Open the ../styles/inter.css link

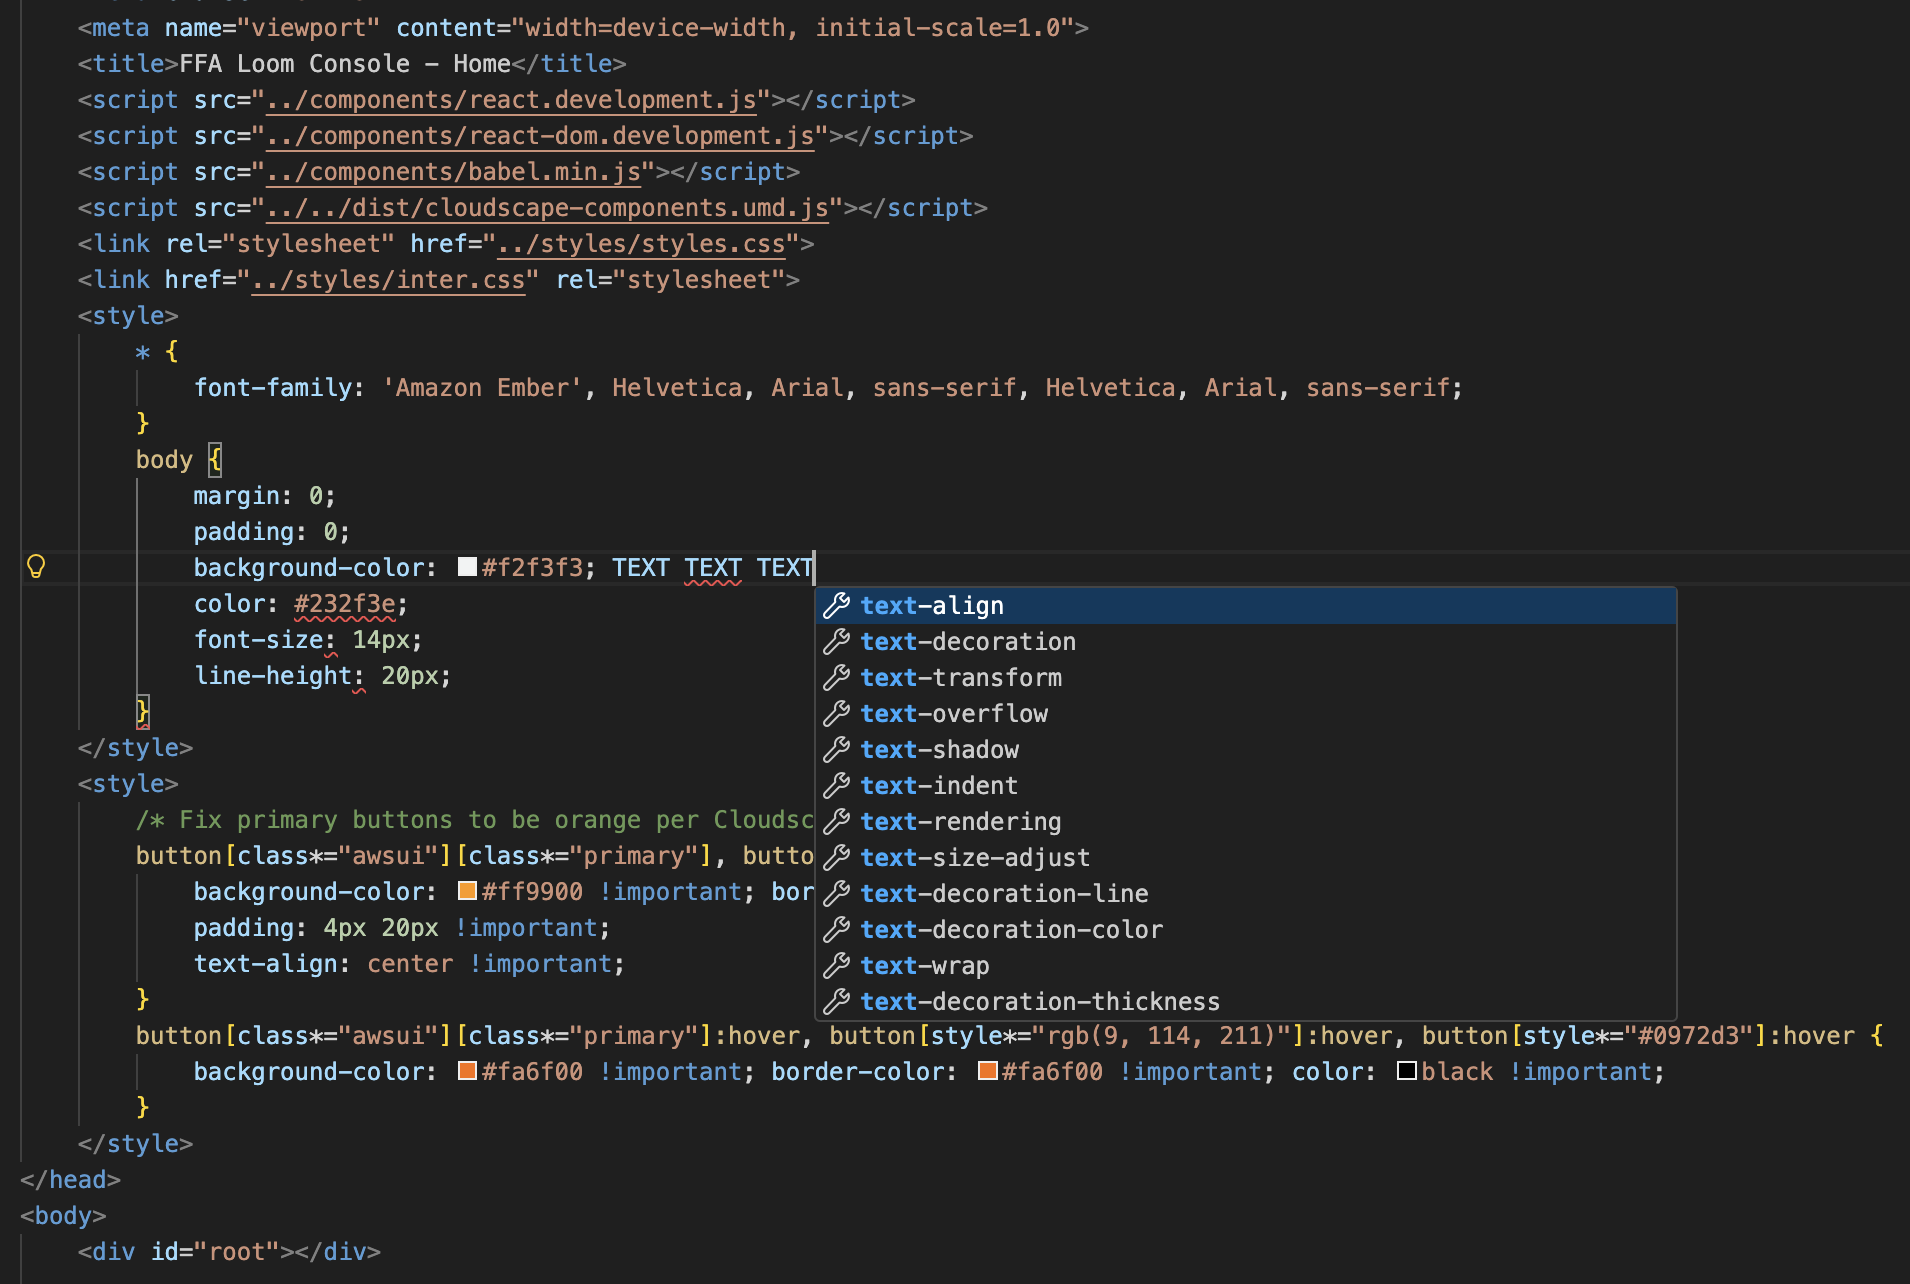pyautogui.click(x=388, y=280)
